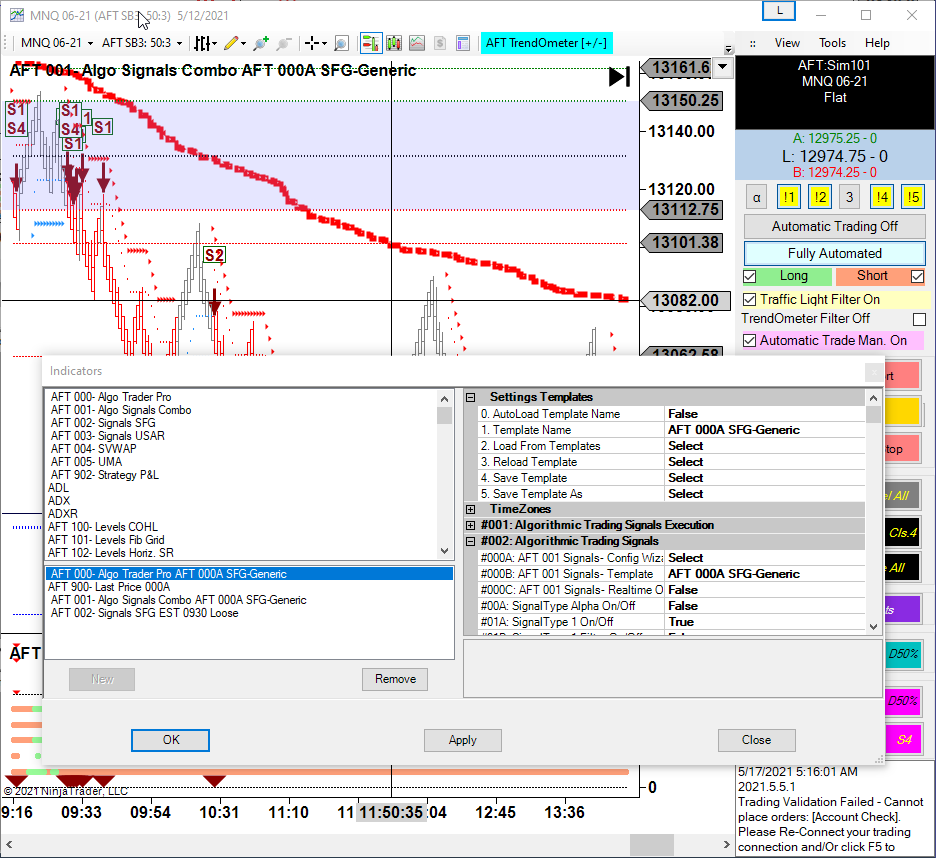
Task: Collapse the Settings Templates section
Action: tap(471, 398)
